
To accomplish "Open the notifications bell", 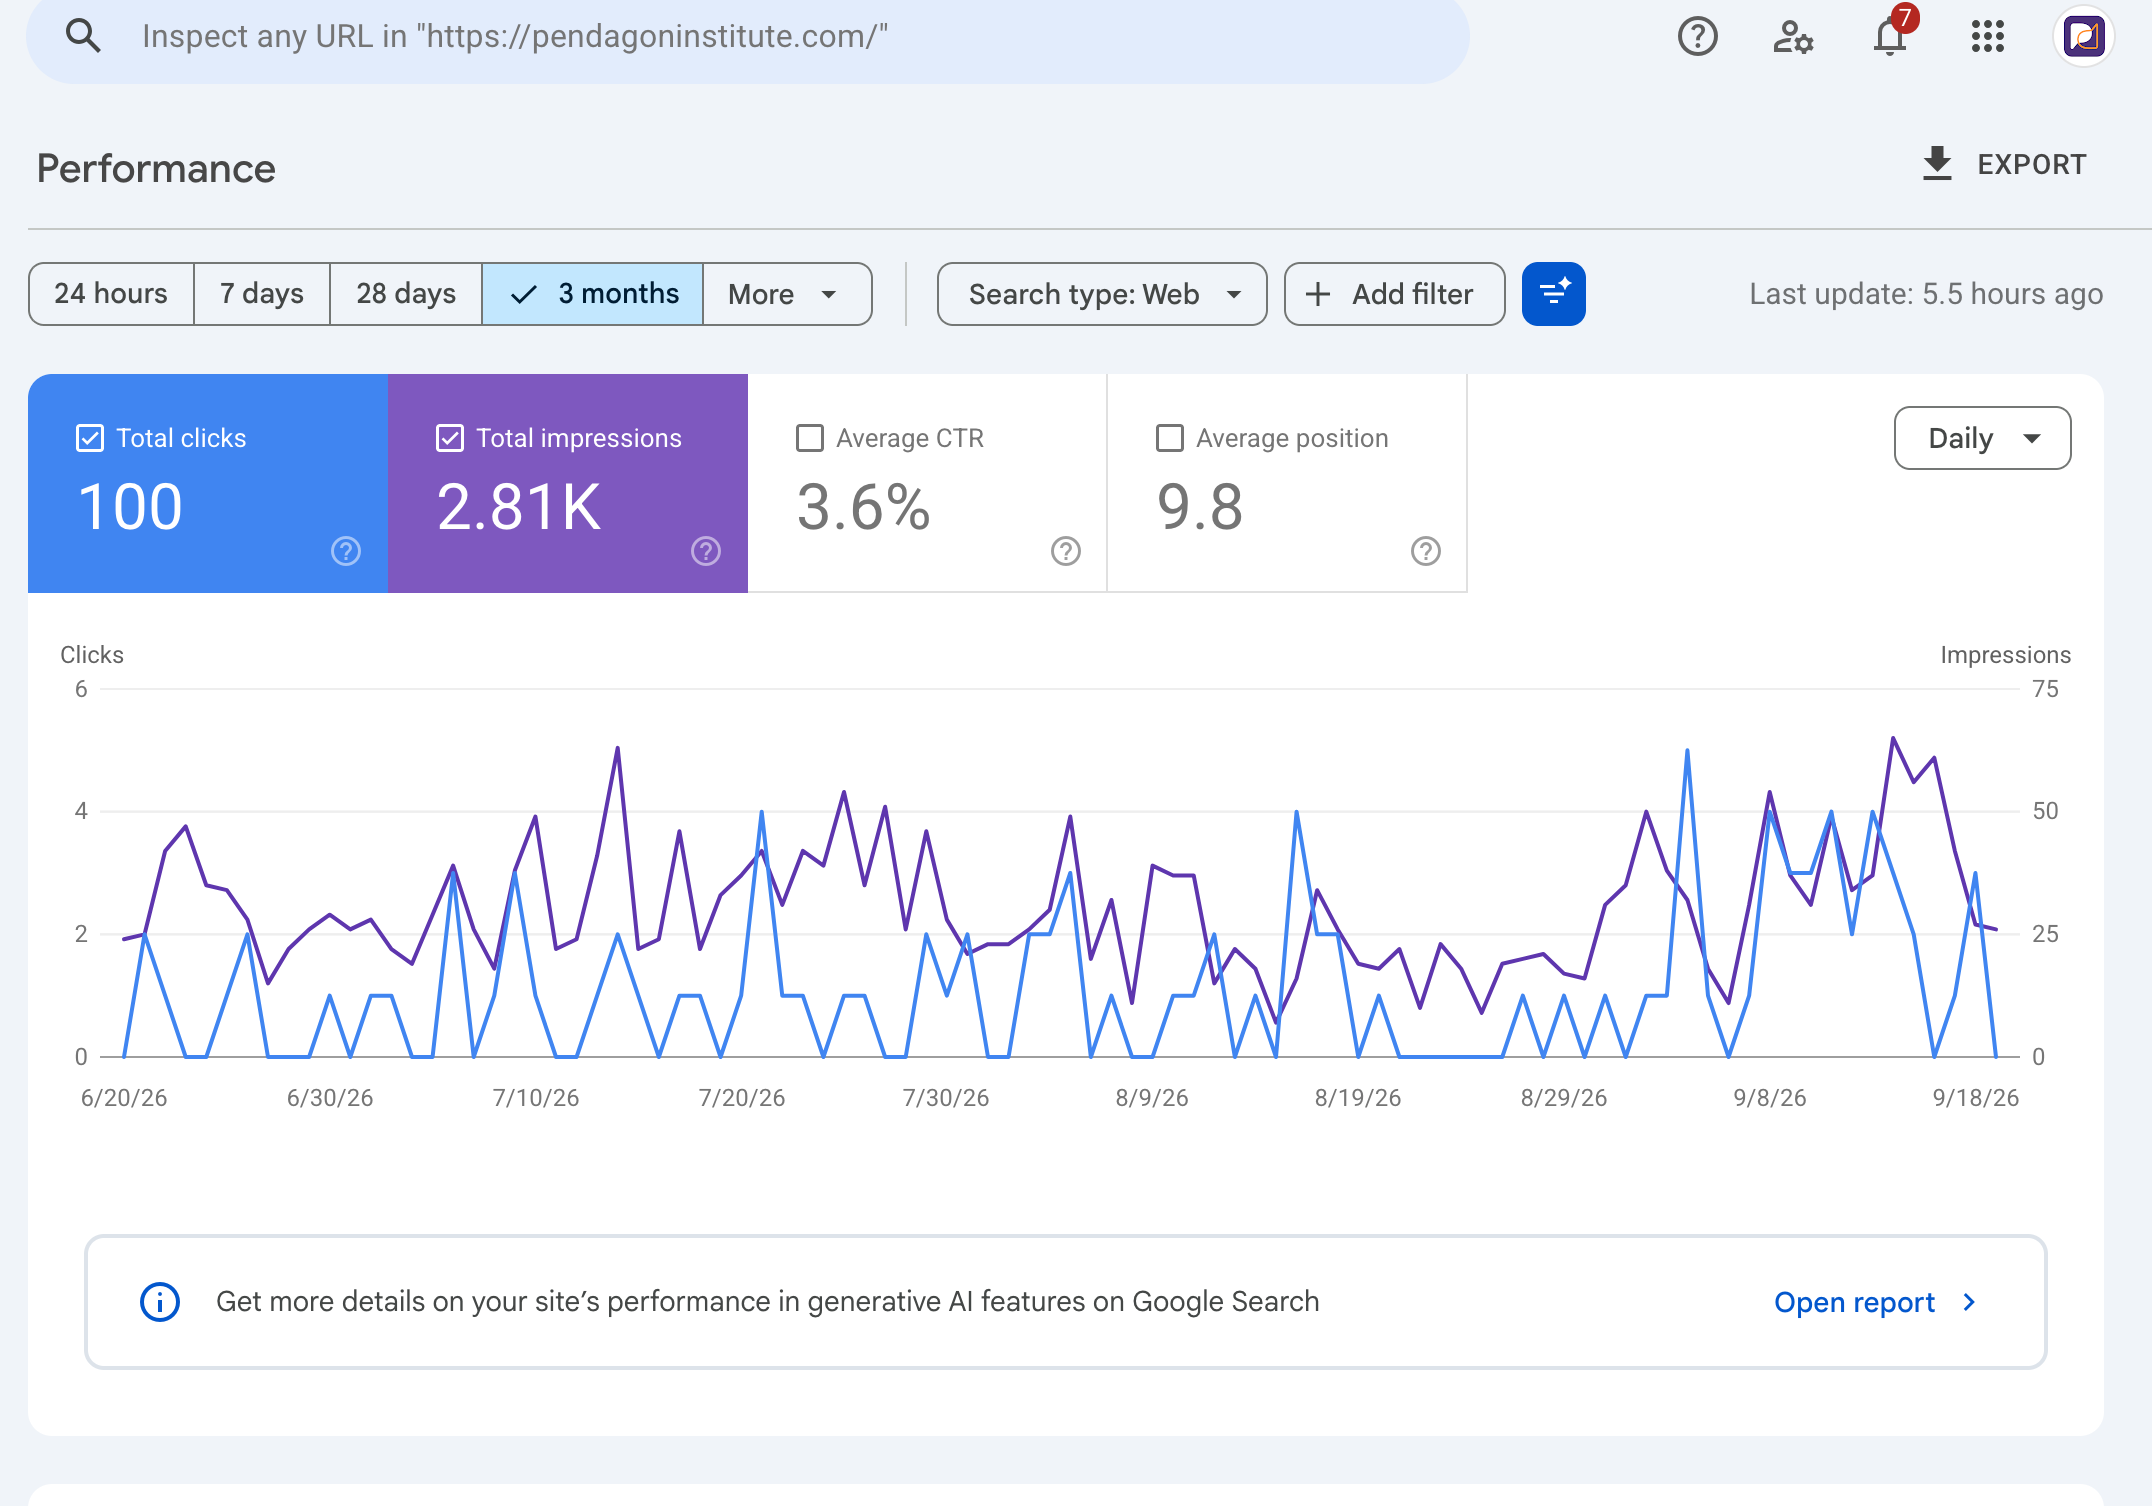I will tap(1890, 37).
